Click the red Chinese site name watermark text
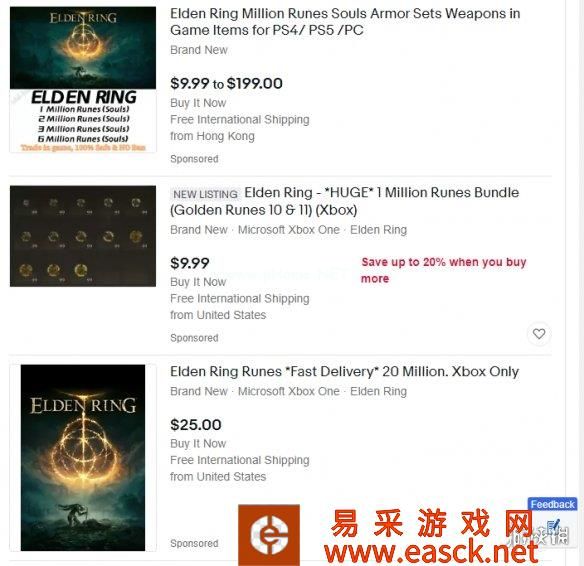Screen dimensions: 584x566 click(x=432, y=524)
